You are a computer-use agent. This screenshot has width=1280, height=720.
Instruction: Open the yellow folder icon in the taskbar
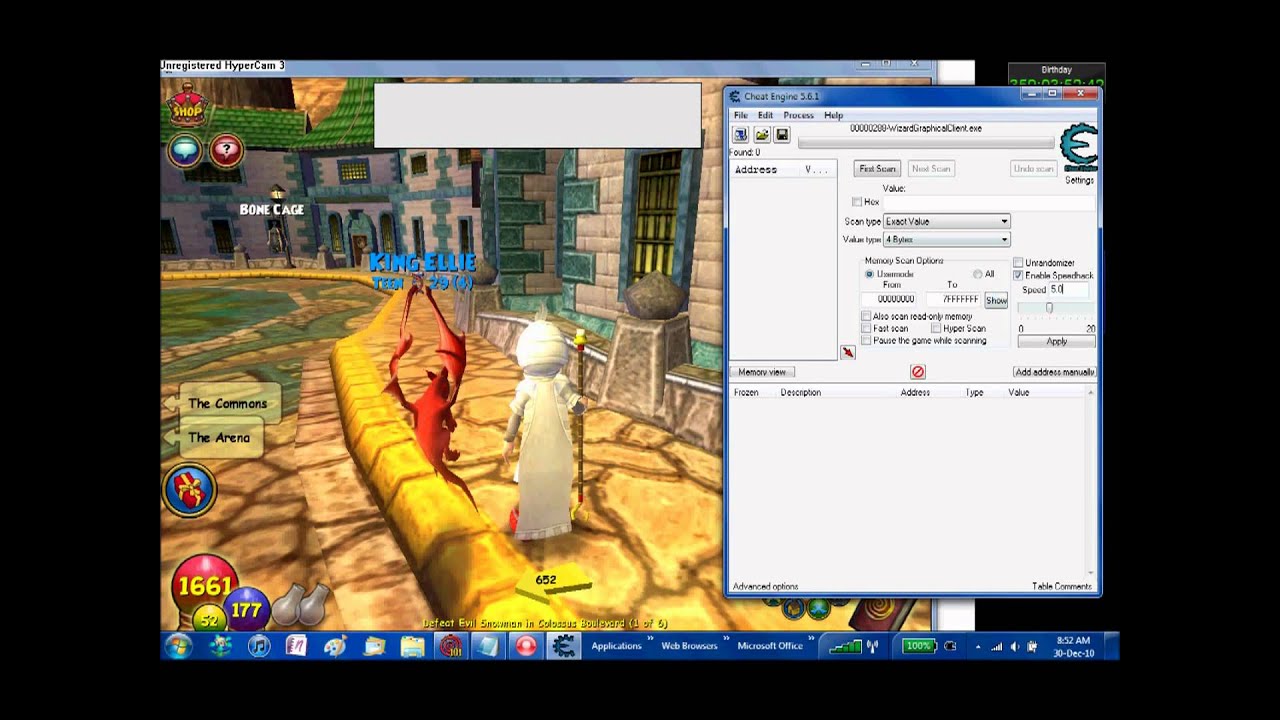coord(412,646)
